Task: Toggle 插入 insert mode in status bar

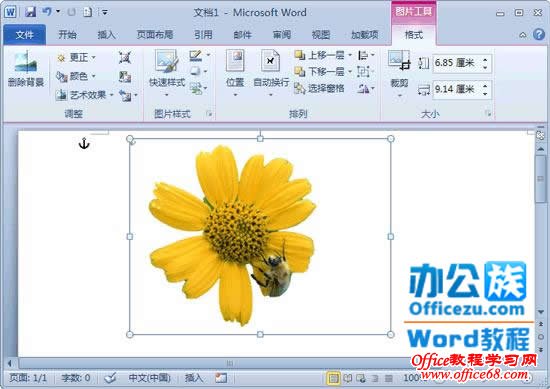Action: coord(194,378)
